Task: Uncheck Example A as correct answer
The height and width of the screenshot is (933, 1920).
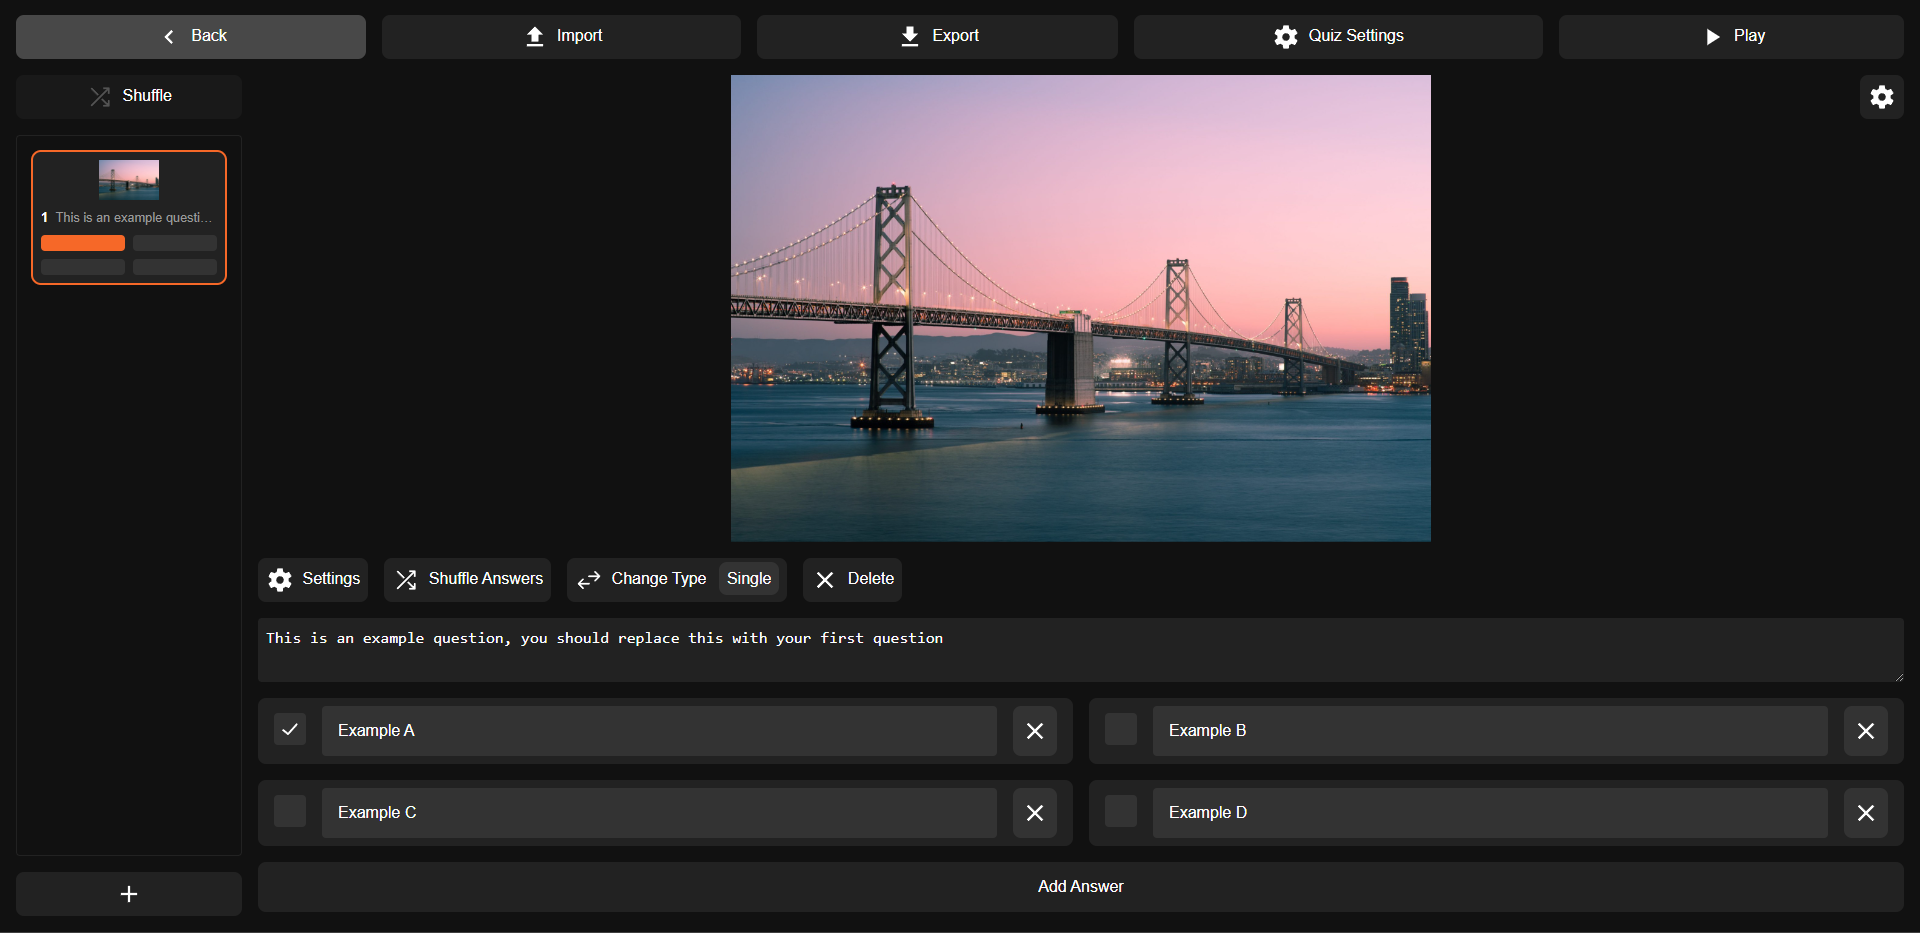Action: 290,730
